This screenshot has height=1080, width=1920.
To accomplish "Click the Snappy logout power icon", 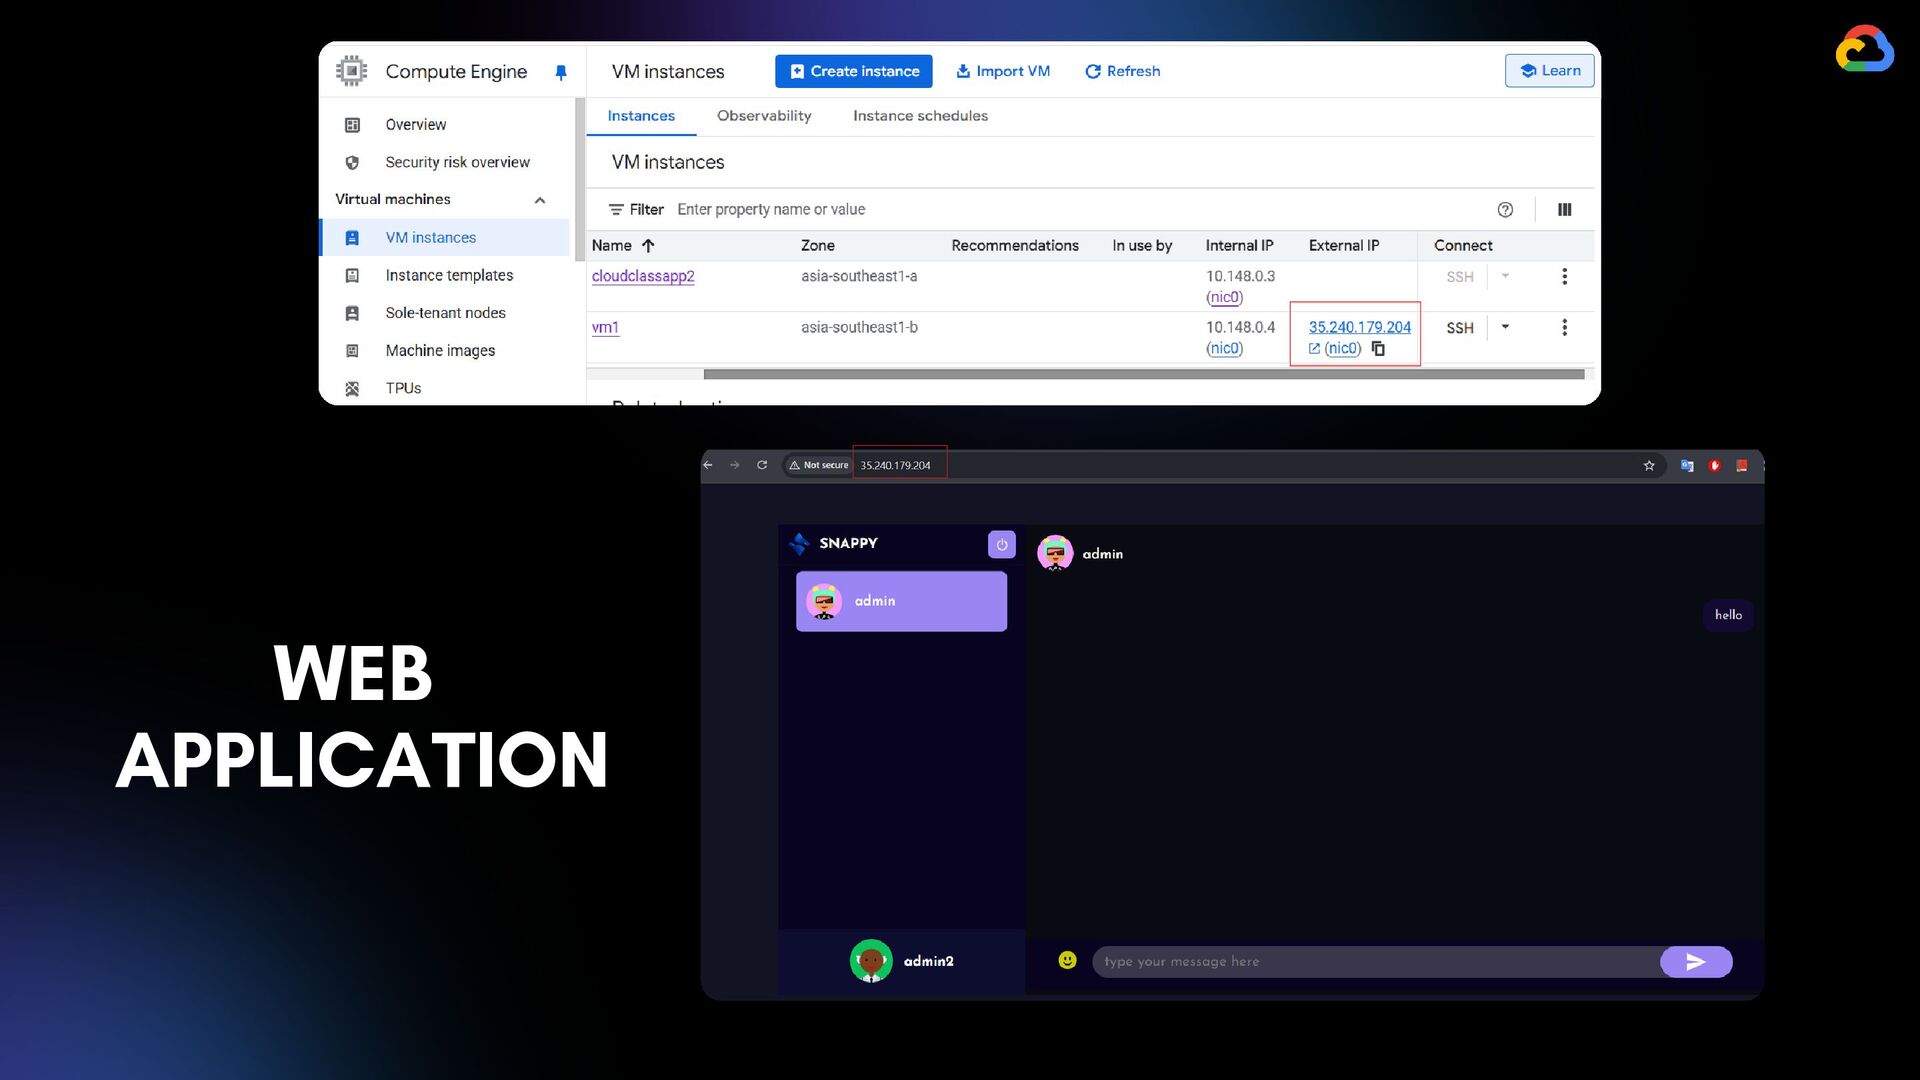I will (x=1001, y=545).
